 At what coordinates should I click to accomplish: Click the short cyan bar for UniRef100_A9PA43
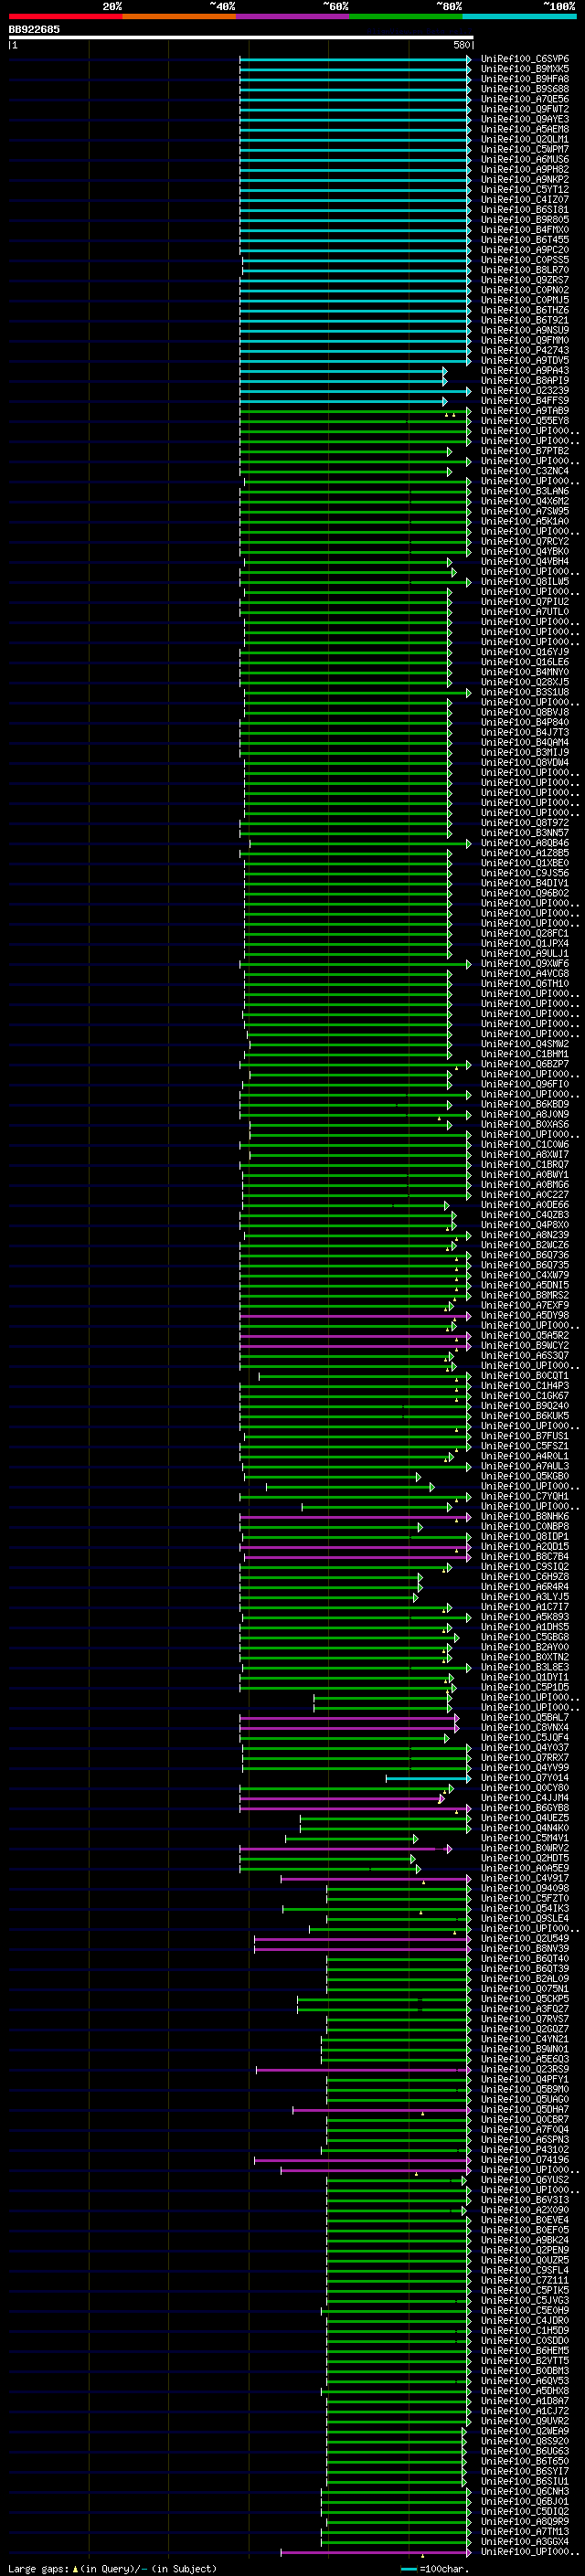[343, 370]
